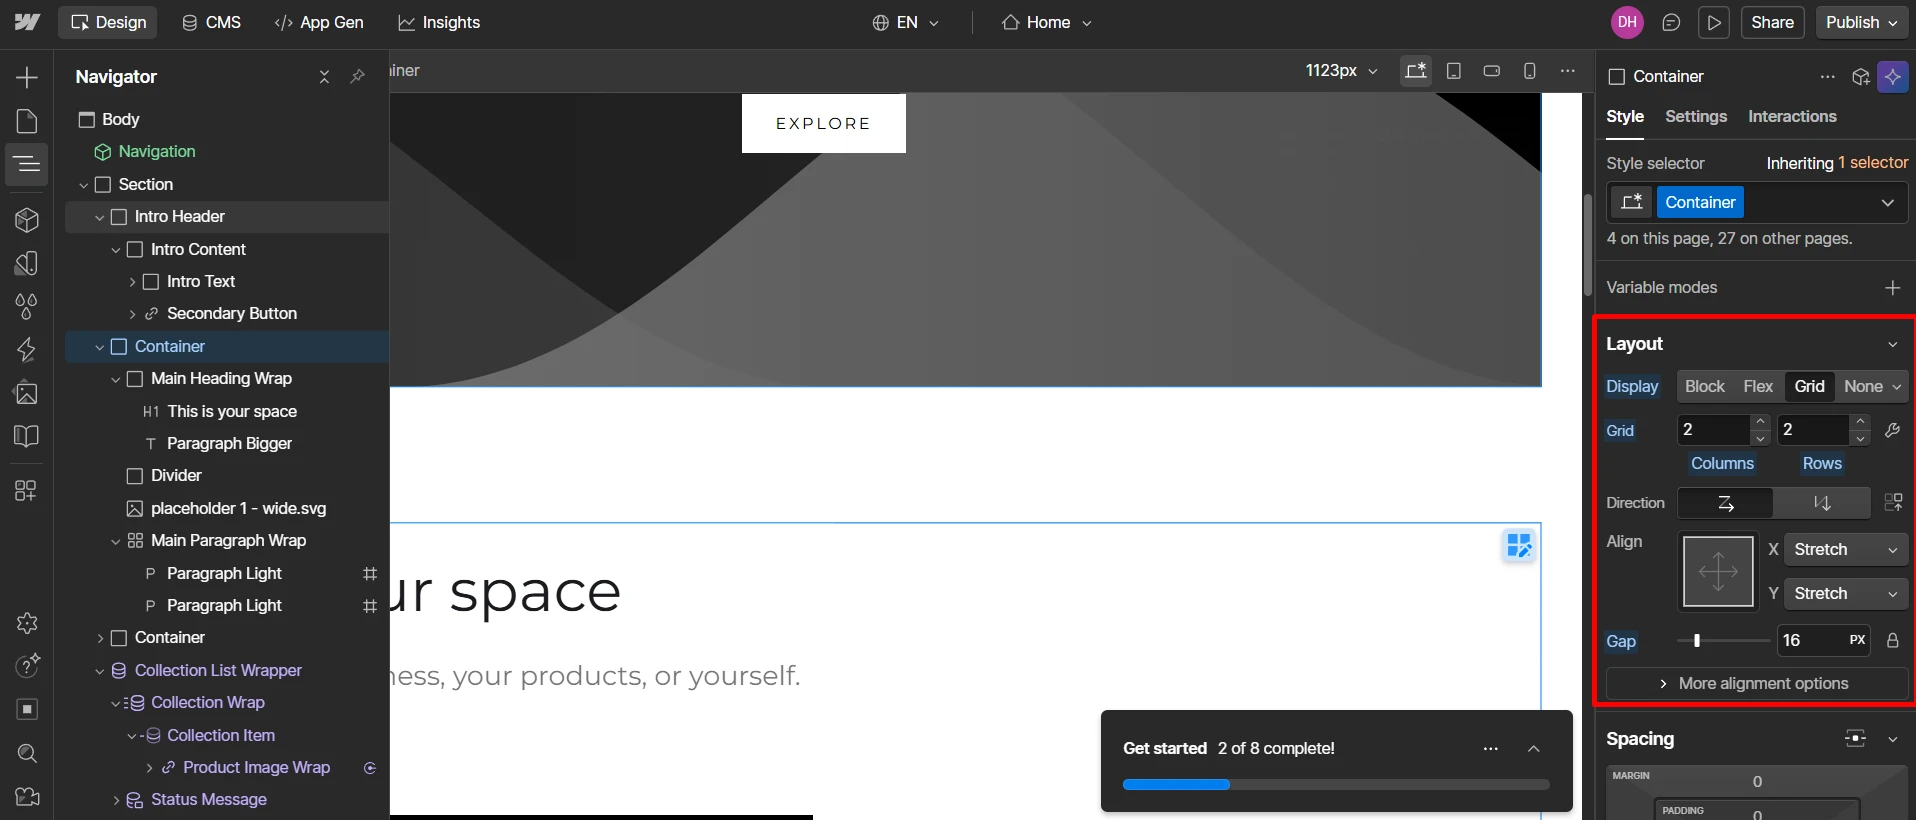
Task: Open canvas settings three-dot menu
Action: point(1568,71)
